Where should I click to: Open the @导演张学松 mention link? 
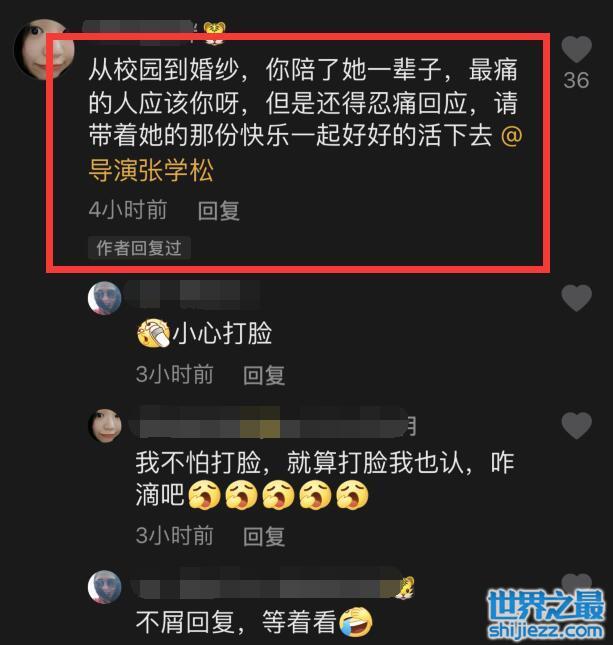point(305,152)
